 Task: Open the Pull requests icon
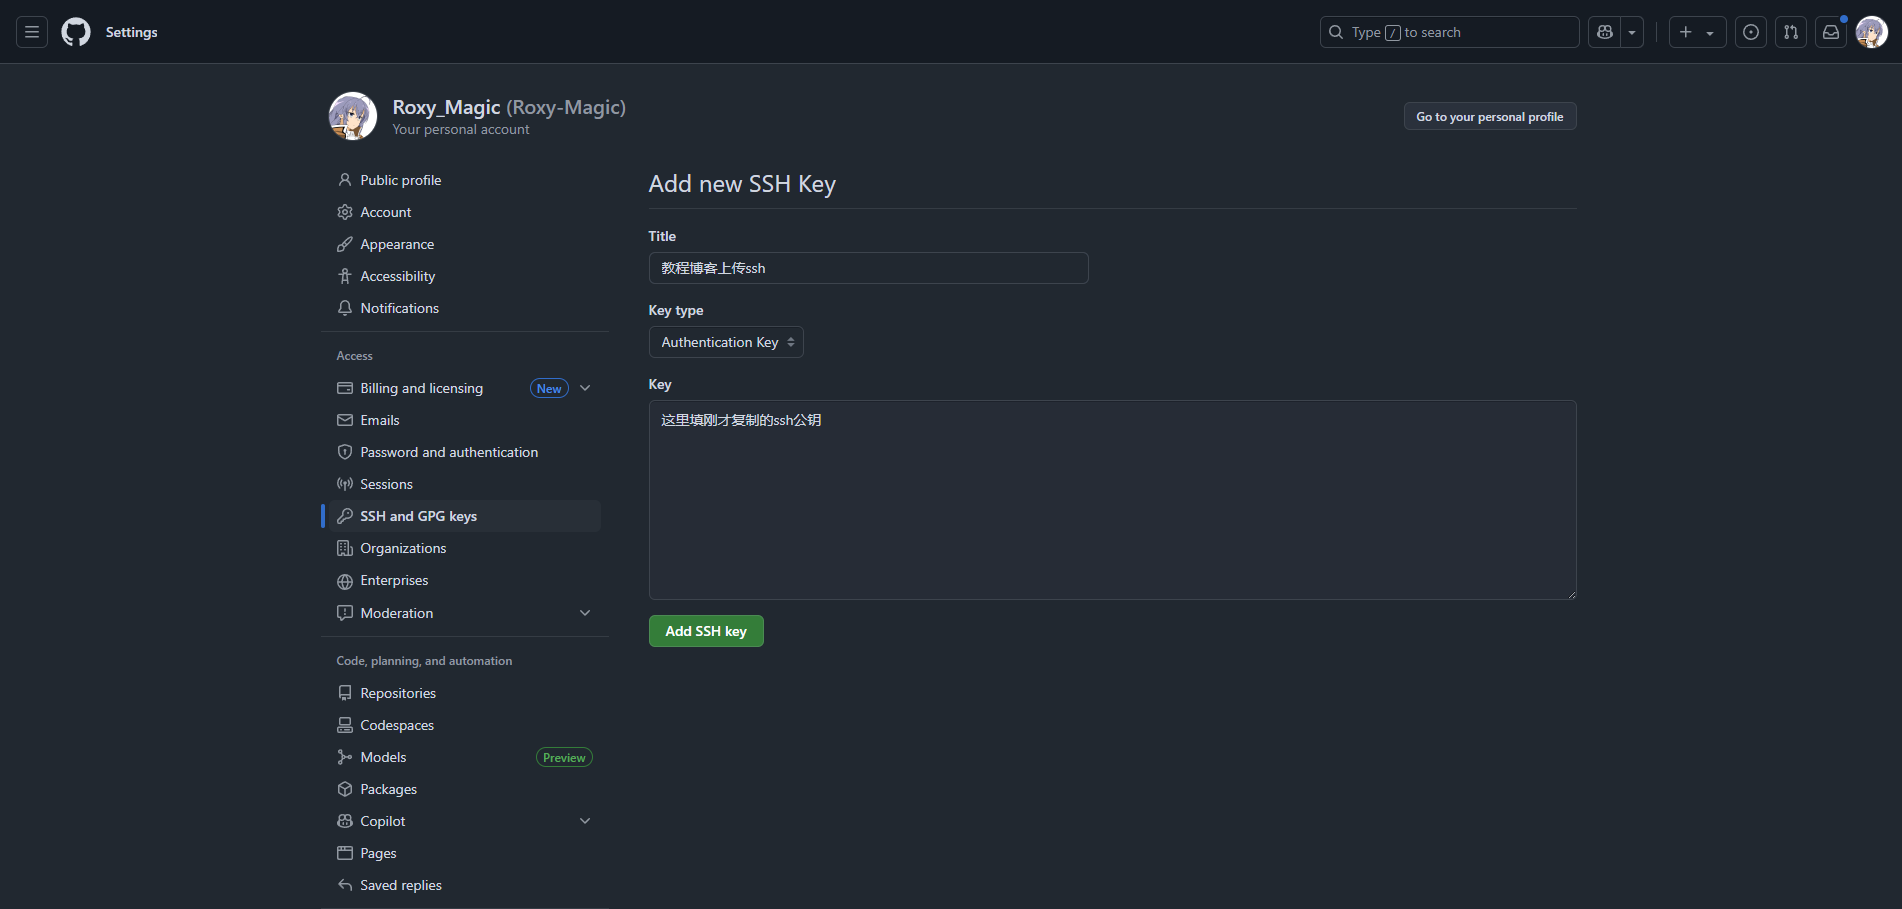coord(1791,32)
